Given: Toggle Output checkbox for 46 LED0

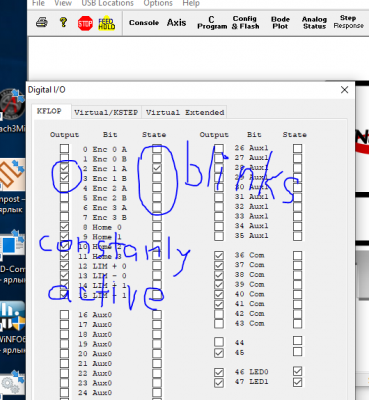Looking at the screenshot, I should (219, 372).
